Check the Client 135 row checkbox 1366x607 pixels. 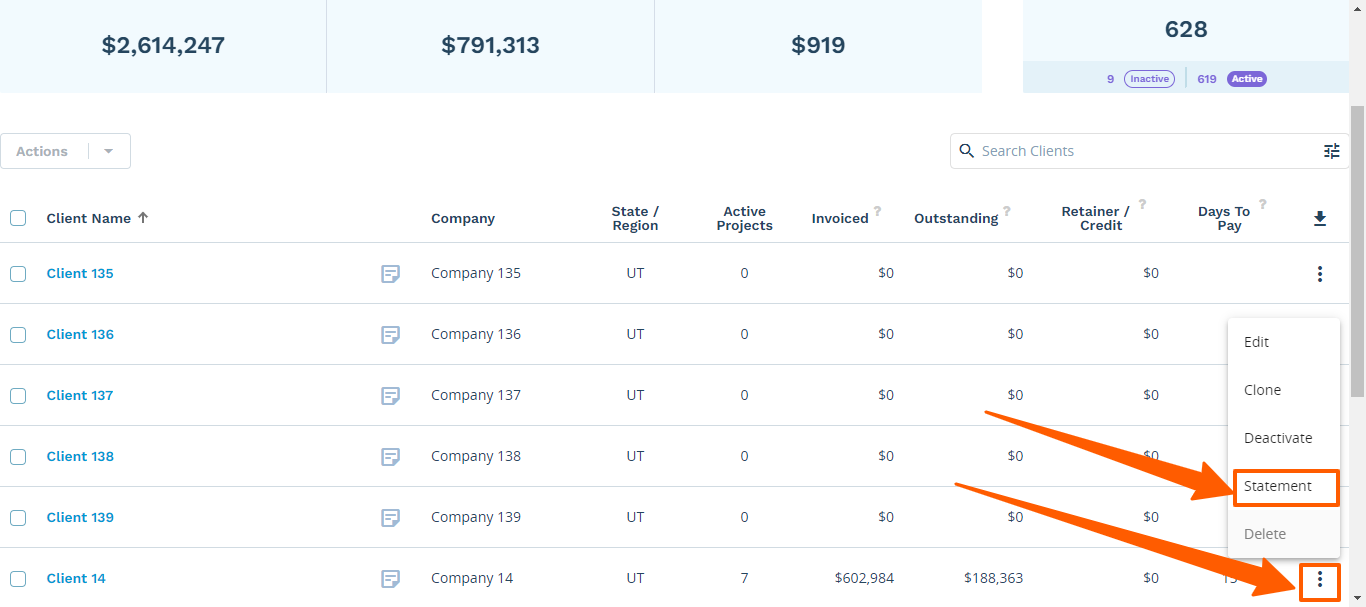[x=18, y=274]
